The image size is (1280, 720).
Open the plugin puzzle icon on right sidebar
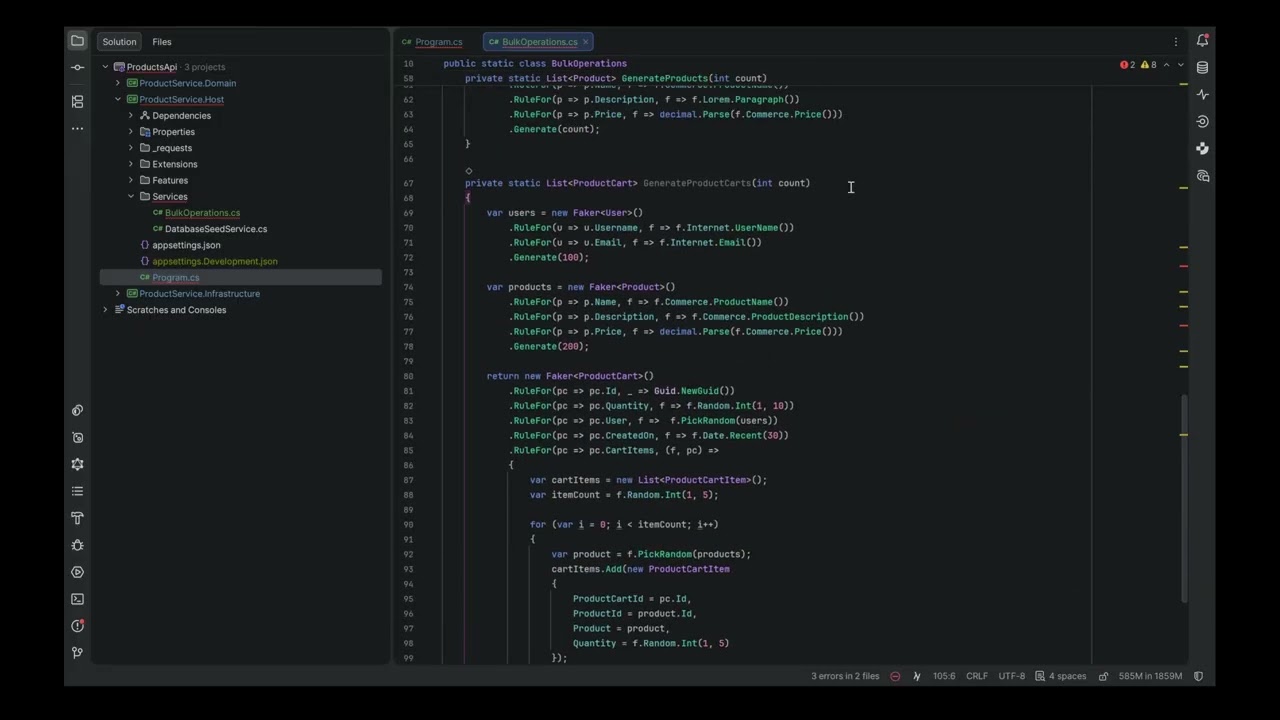point(1202,149)
